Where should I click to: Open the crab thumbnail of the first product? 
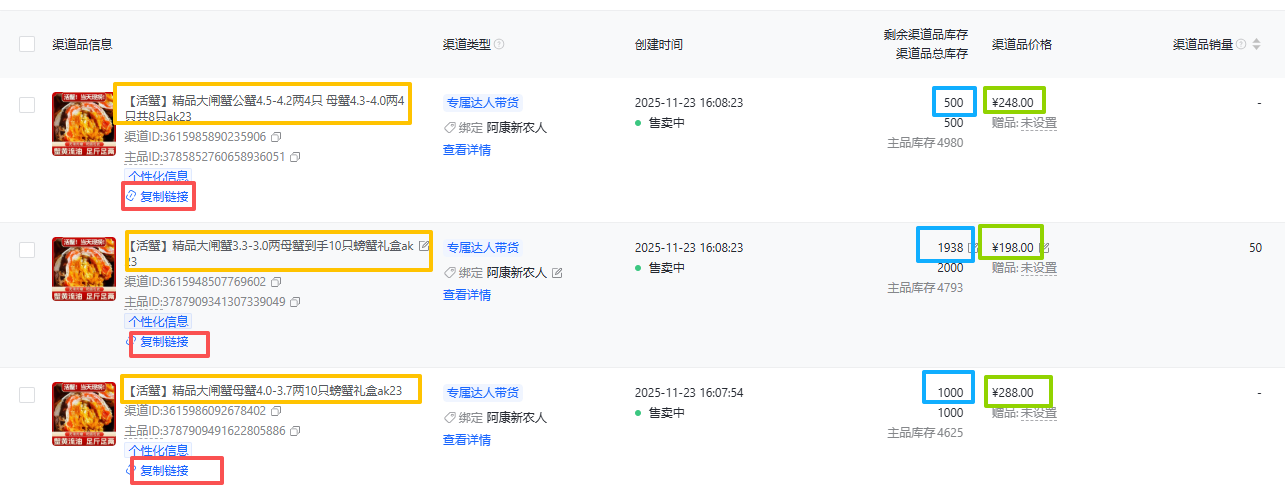pos(84,124)
